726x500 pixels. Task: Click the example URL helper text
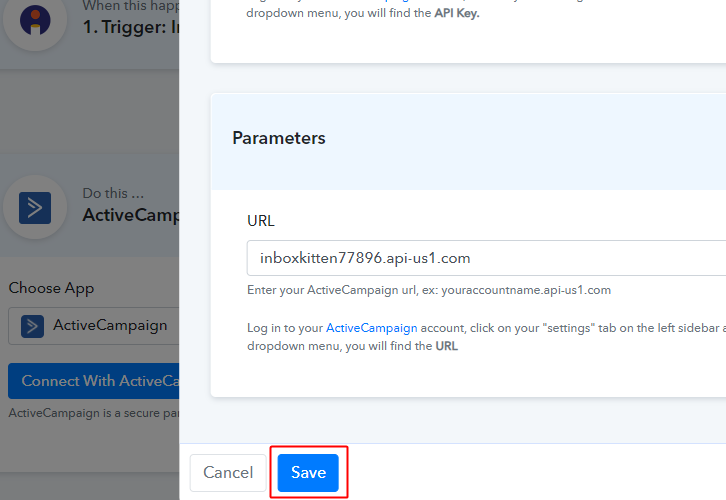pyautogui.click(x=429, y=290)
